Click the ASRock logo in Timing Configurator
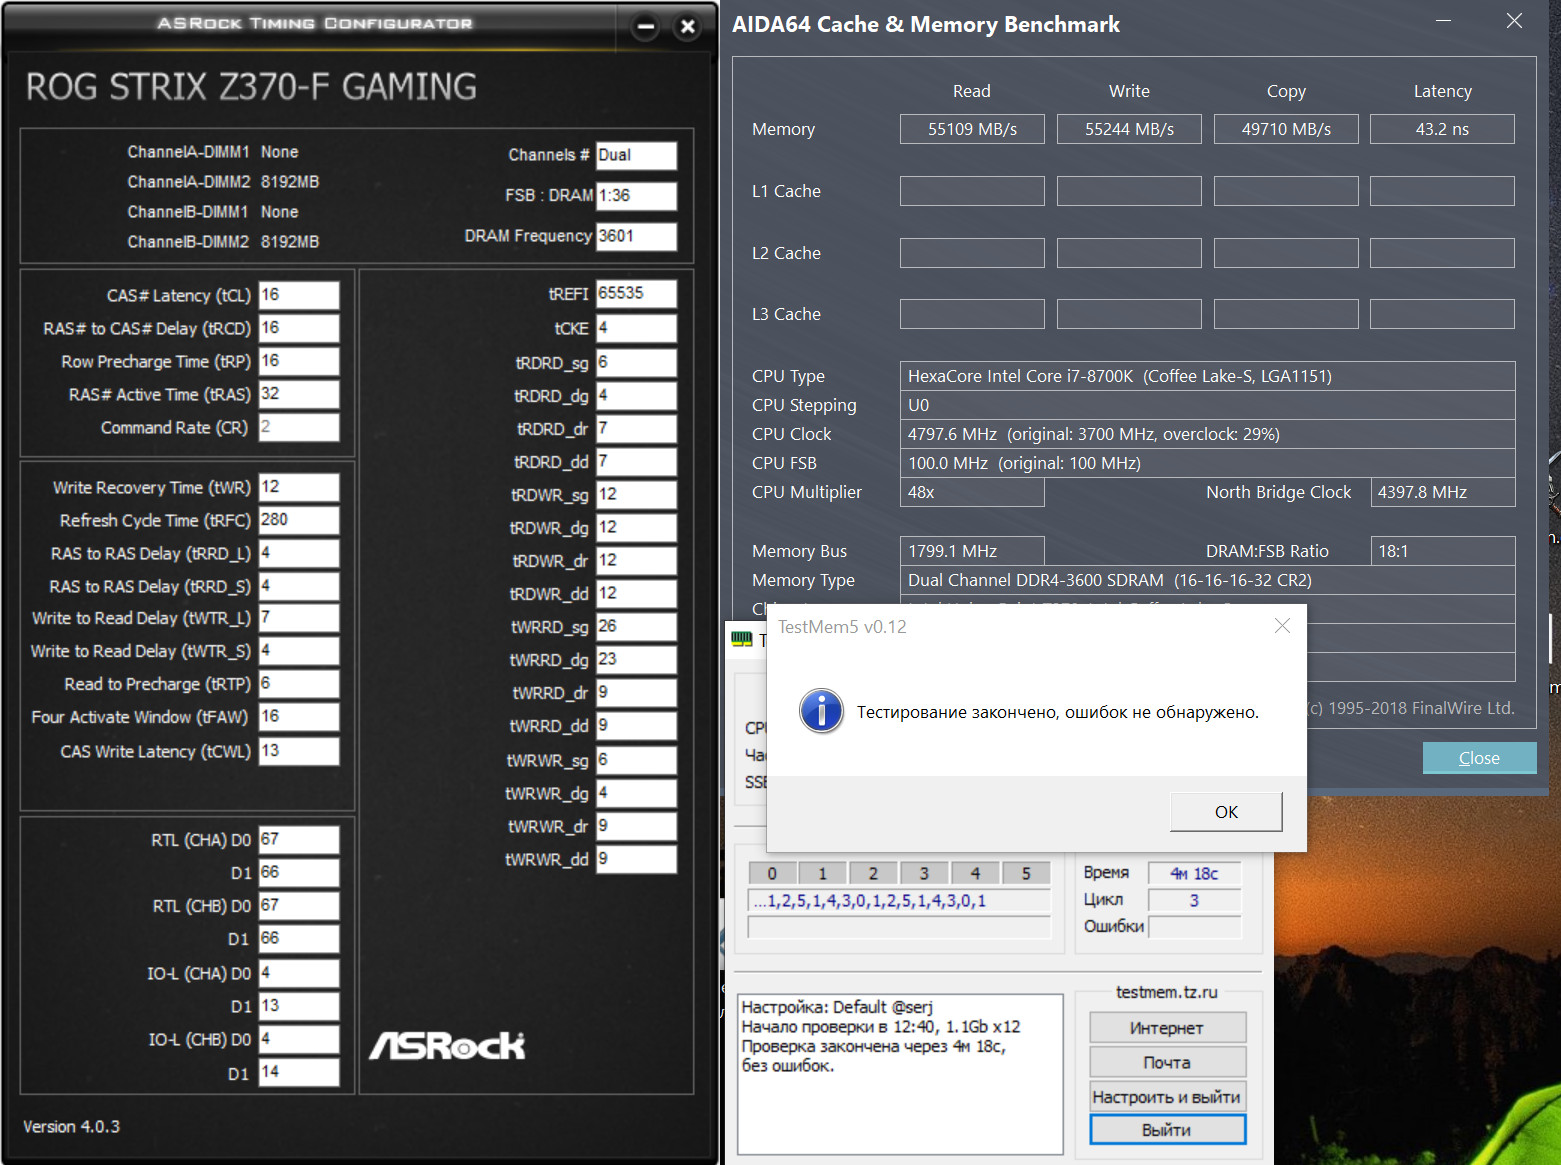This screenshot has width=1561, height=1165. [x=447, y=1045]
